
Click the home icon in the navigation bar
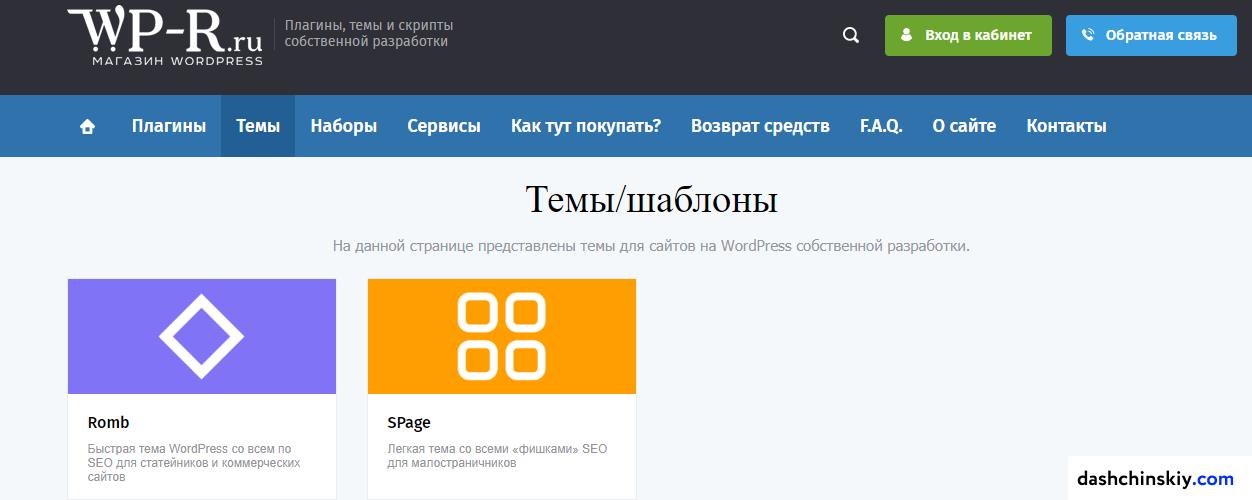(87, 126)
